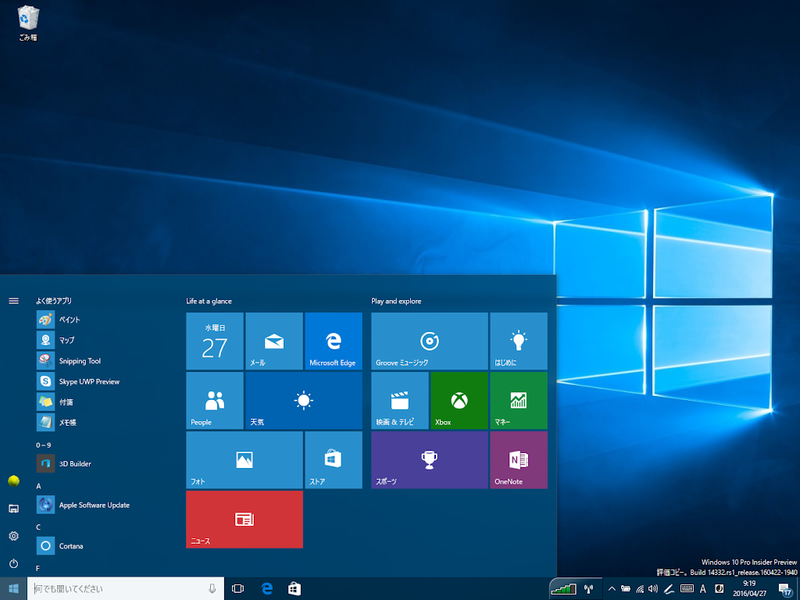Select Apple Software Update entry
The image size is (800, 600).
click(94, 505)
